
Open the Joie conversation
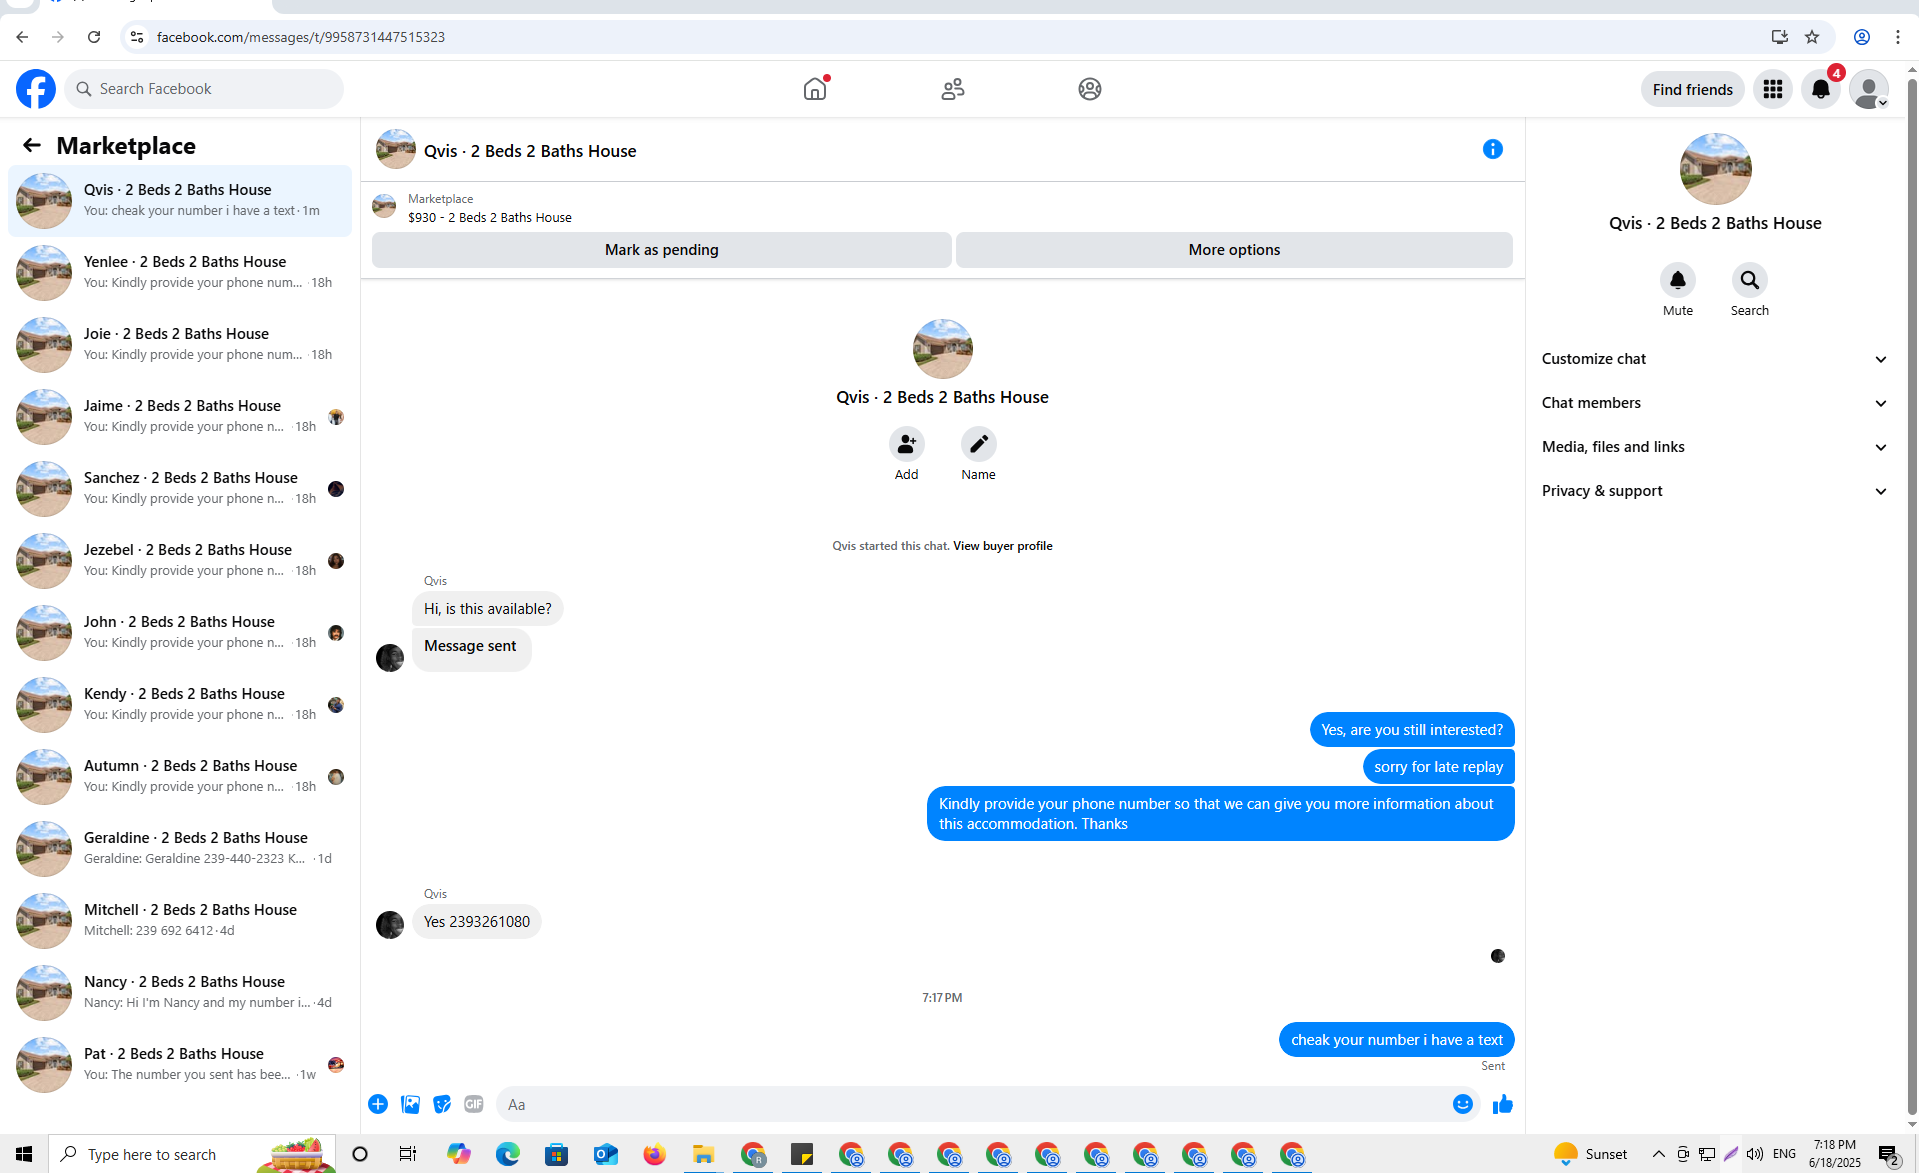pyautogui.click(x=180, y=345)
